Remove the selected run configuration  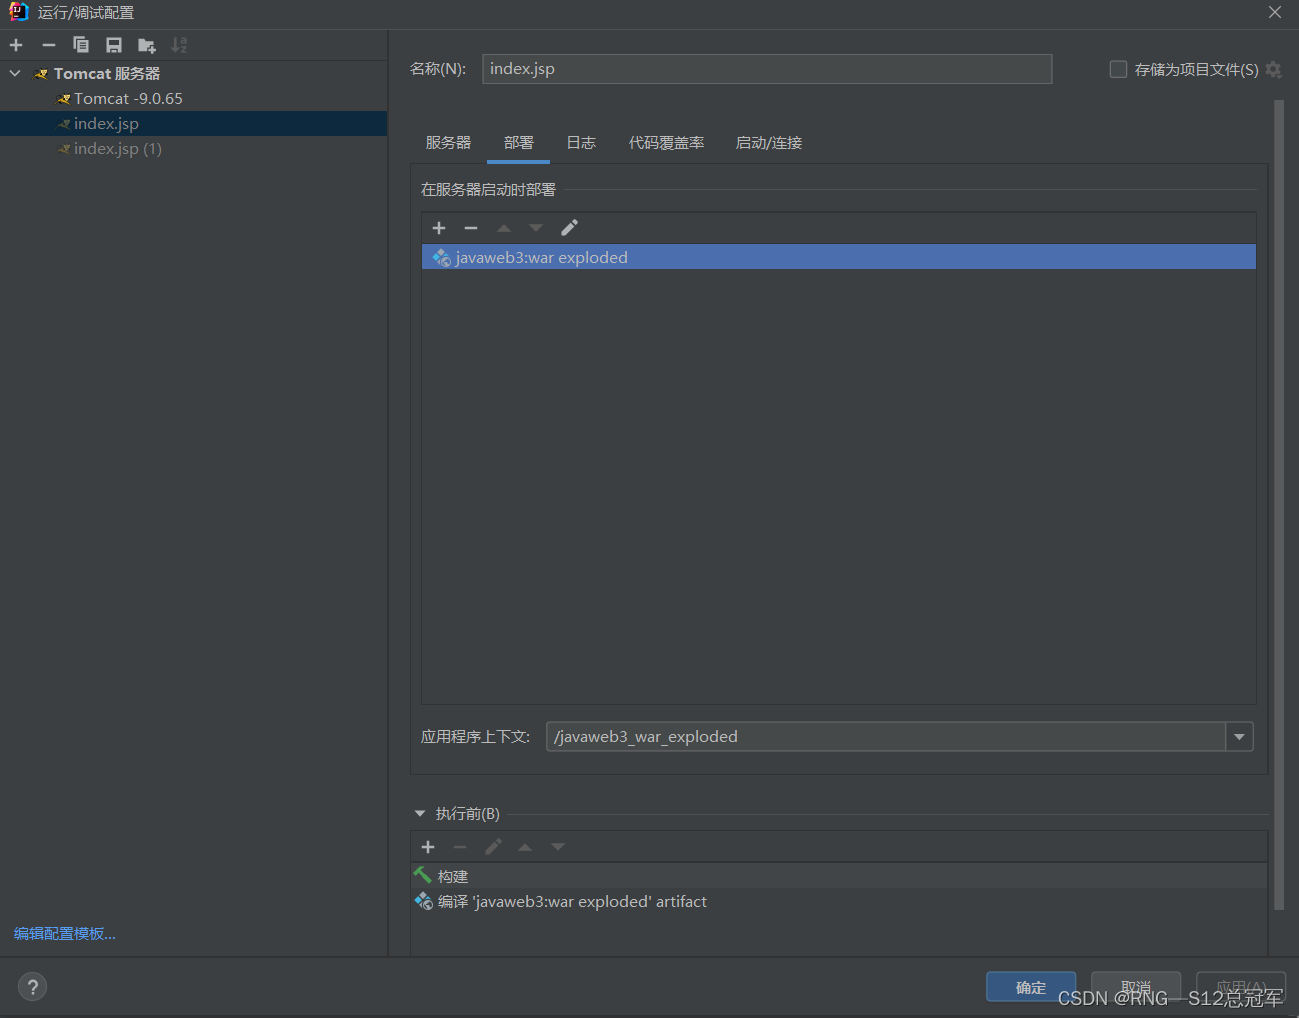pos(48,45)
